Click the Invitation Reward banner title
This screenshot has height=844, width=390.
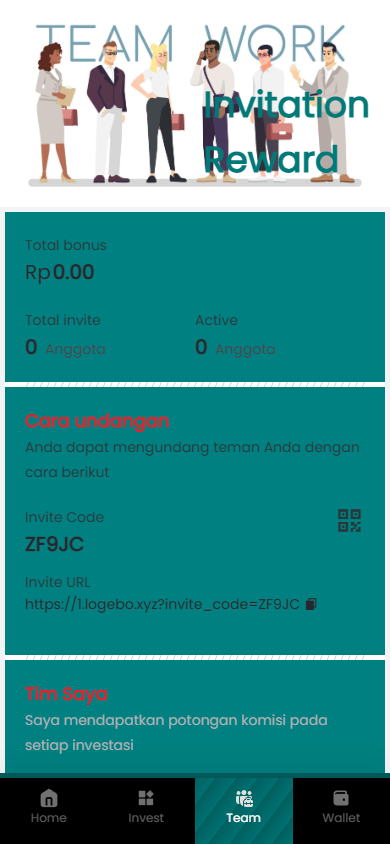pyautogui.click(x=286, y=132)
